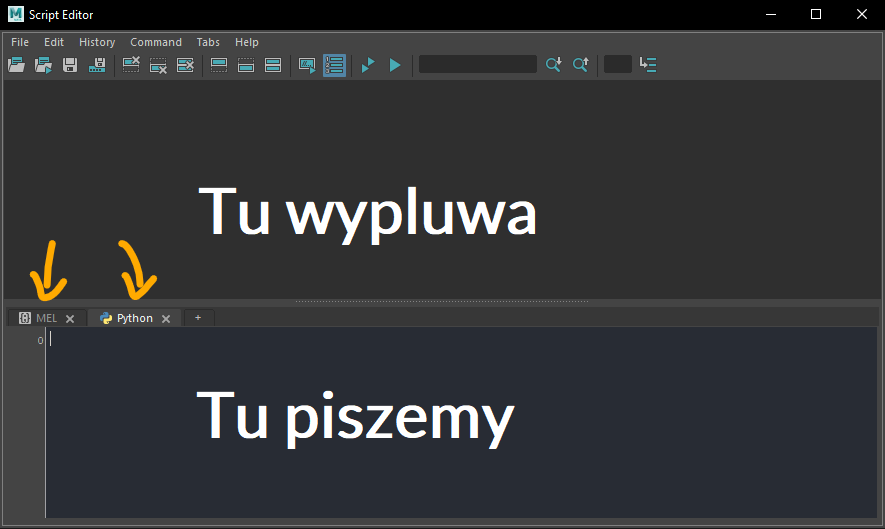Click the Find Next (search down) icon
The height and width of the screenshot is (529, 885).
554,64
